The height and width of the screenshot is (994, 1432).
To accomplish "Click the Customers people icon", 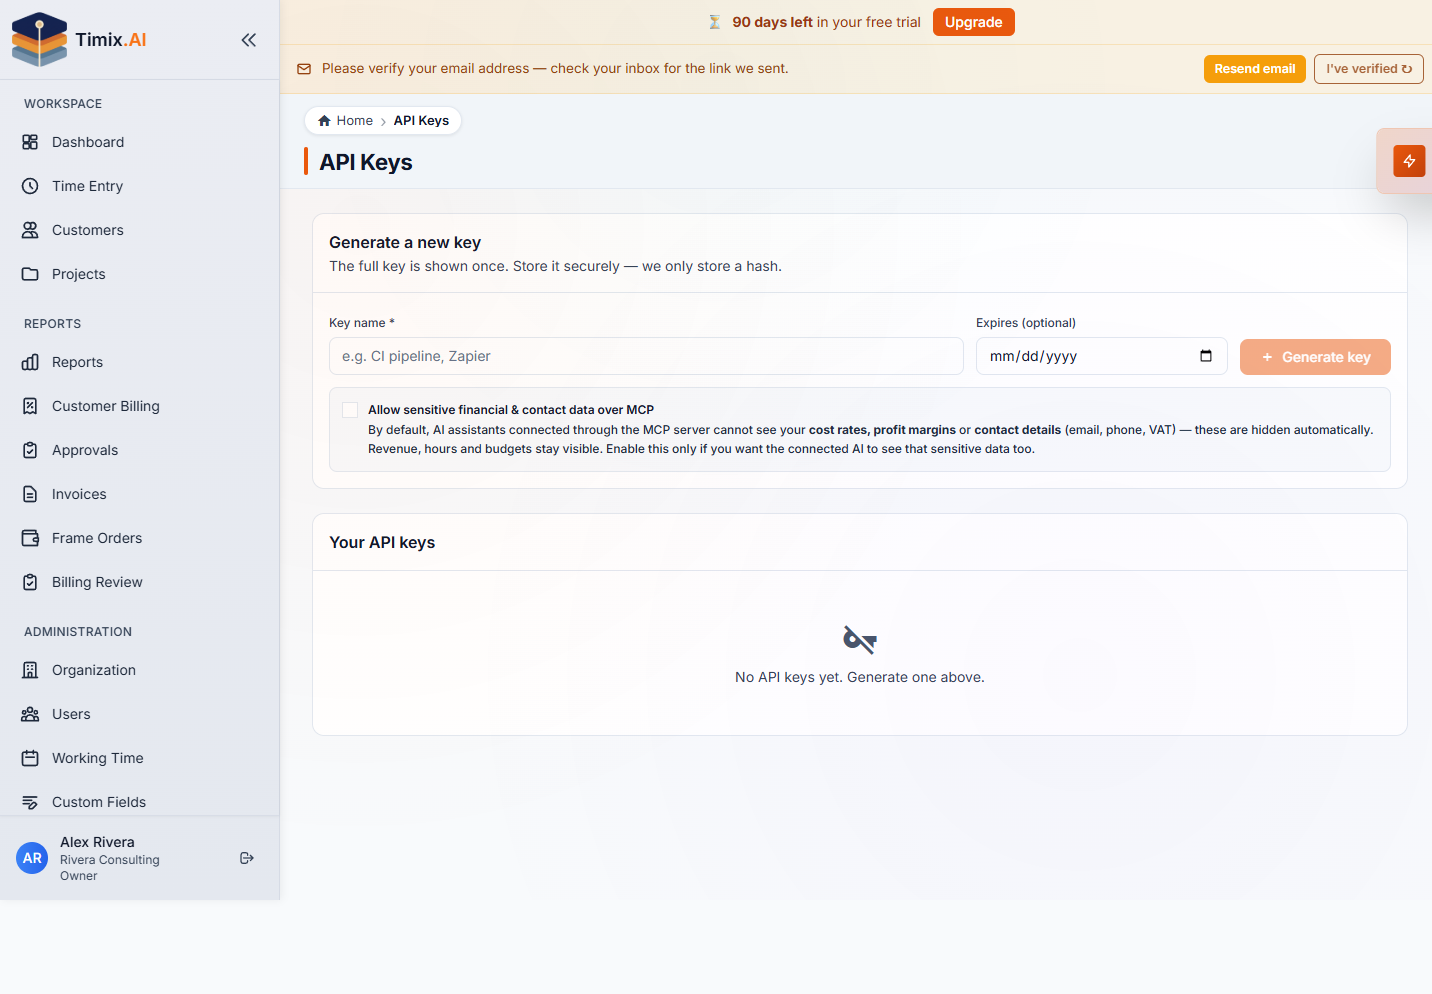I will tap(30, 230).
